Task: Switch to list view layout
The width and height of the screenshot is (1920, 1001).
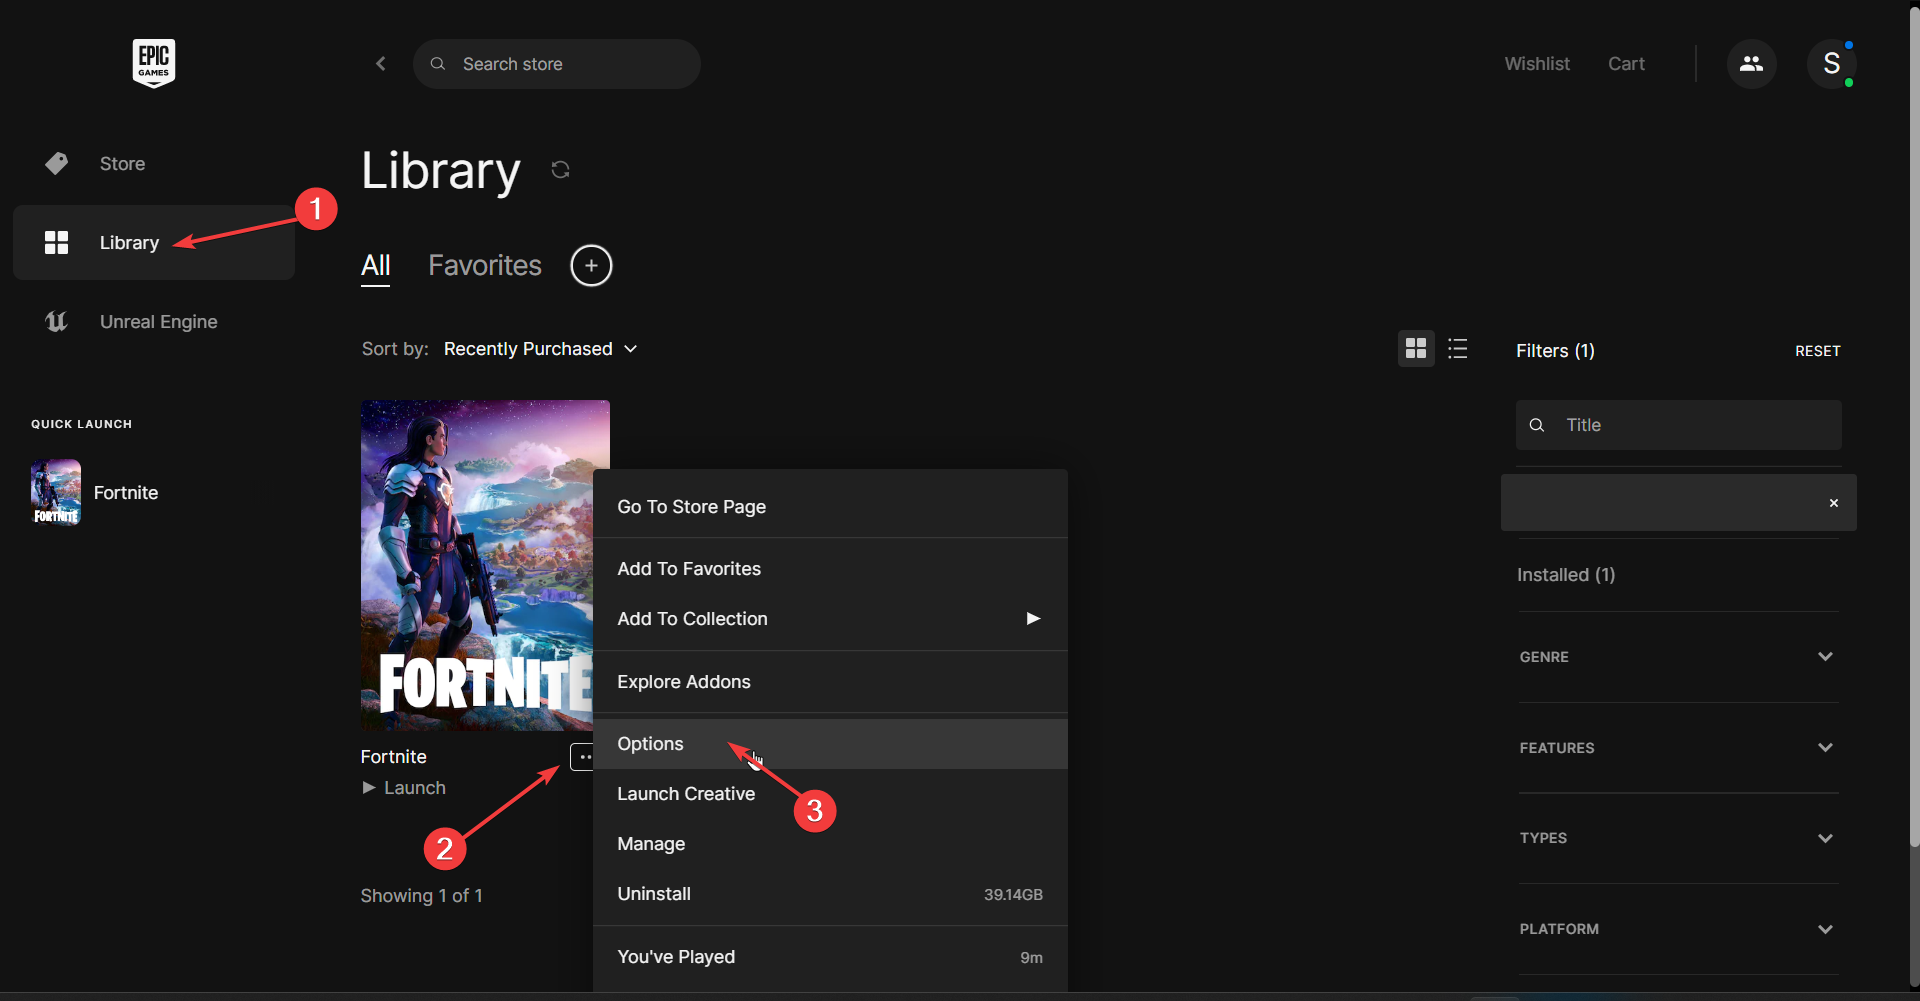Action: [x=1458, y=348]
